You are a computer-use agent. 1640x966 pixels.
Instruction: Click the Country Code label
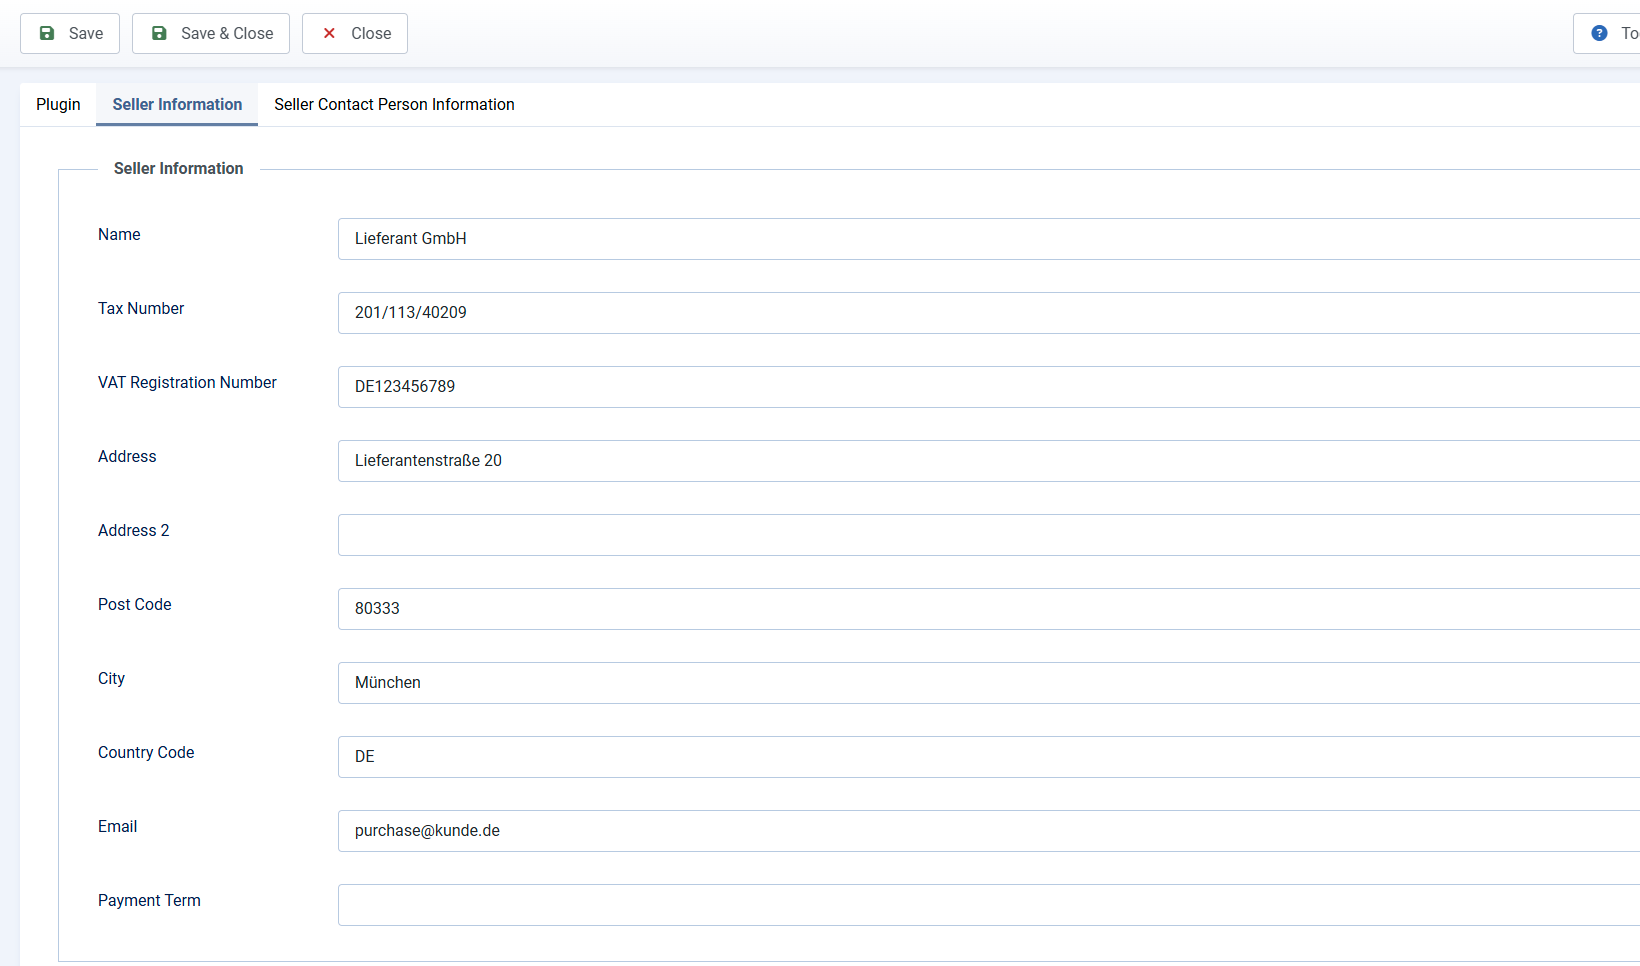[x=146, y=752]
